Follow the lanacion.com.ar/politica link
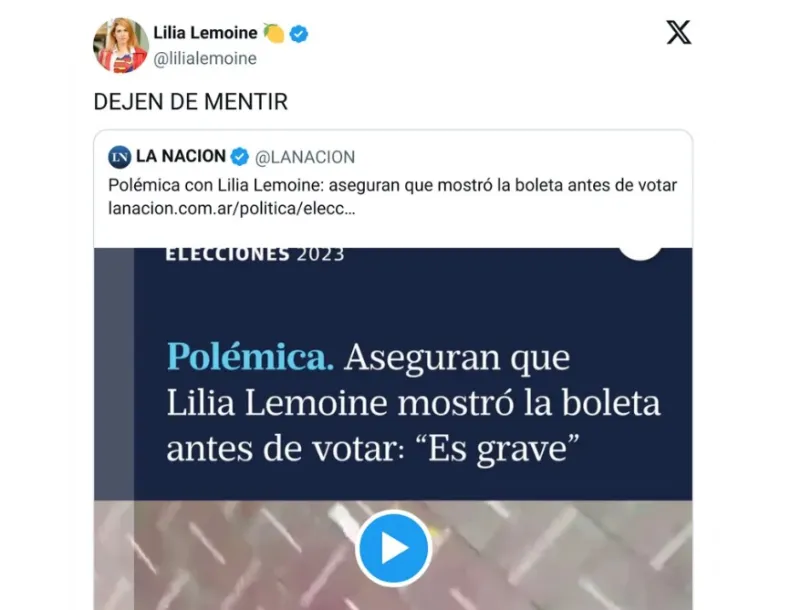The width and height of the screenshot is (790, 610). (232, 209)
